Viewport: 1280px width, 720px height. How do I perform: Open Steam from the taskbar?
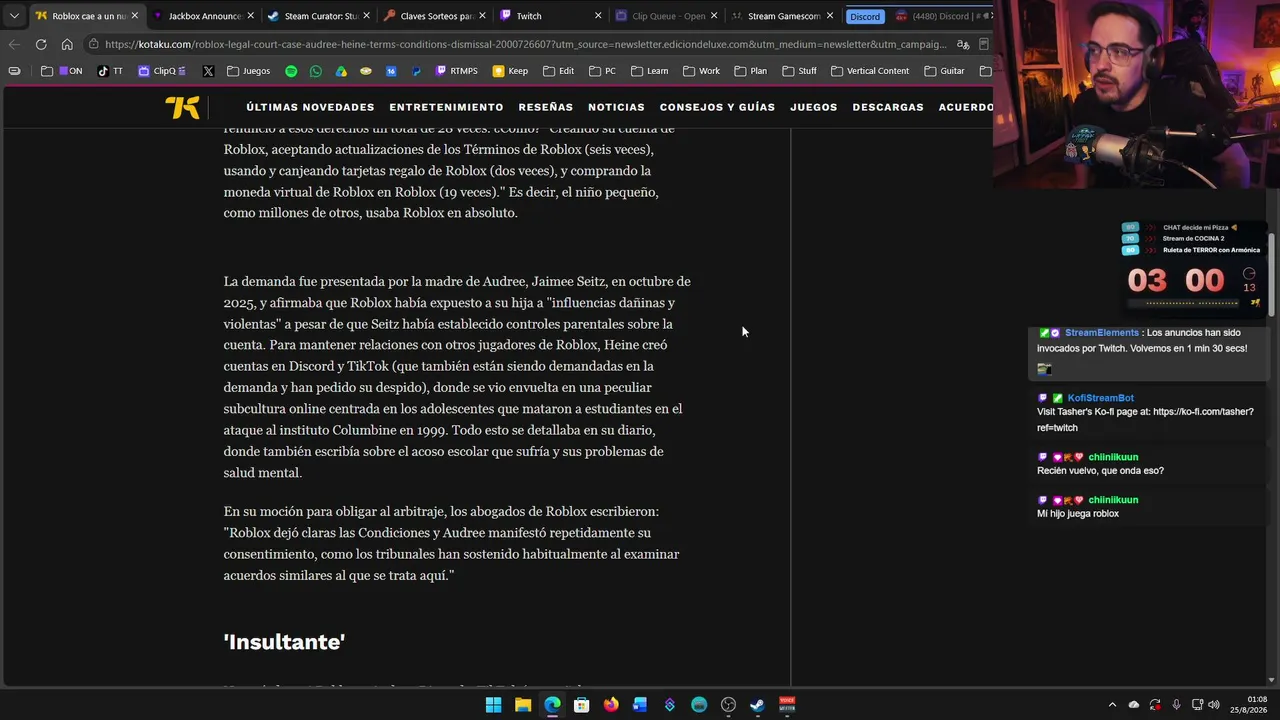(x=757, y=705)
